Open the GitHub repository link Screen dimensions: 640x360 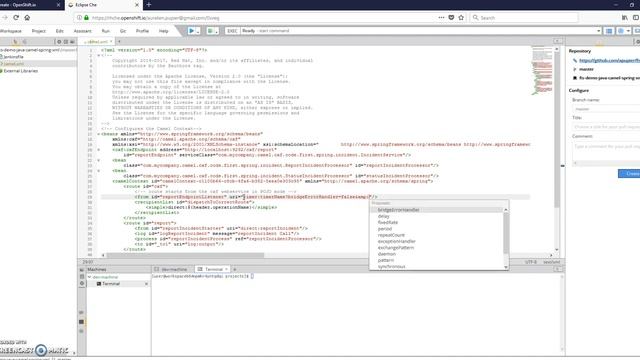click(609, 60)
